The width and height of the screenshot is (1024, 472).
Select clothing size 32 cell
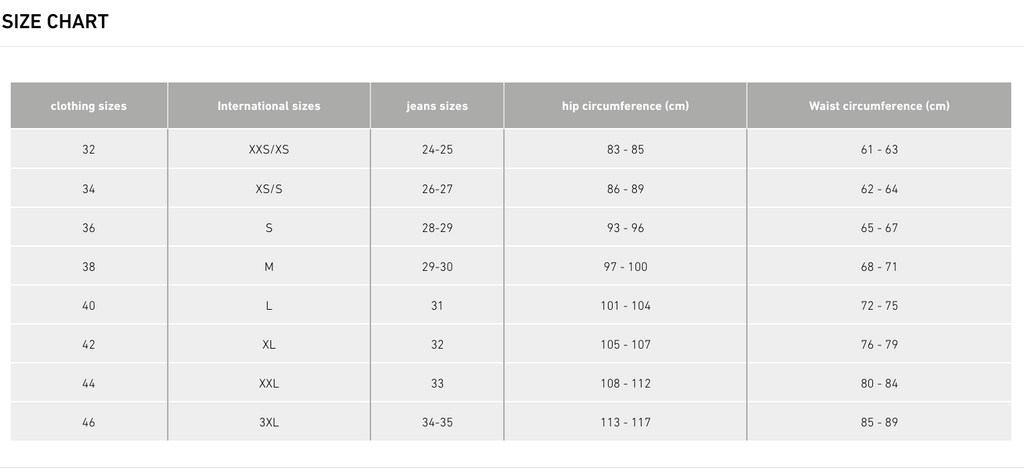(89, 149)
